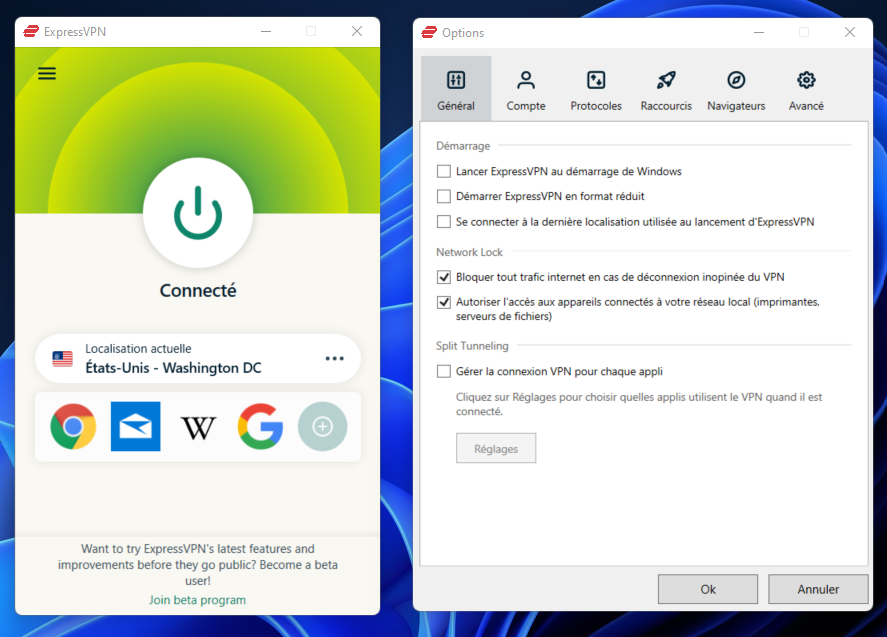Switch to the Général tab
This screenshot has height=637, width=887.
tap(456, 89)
